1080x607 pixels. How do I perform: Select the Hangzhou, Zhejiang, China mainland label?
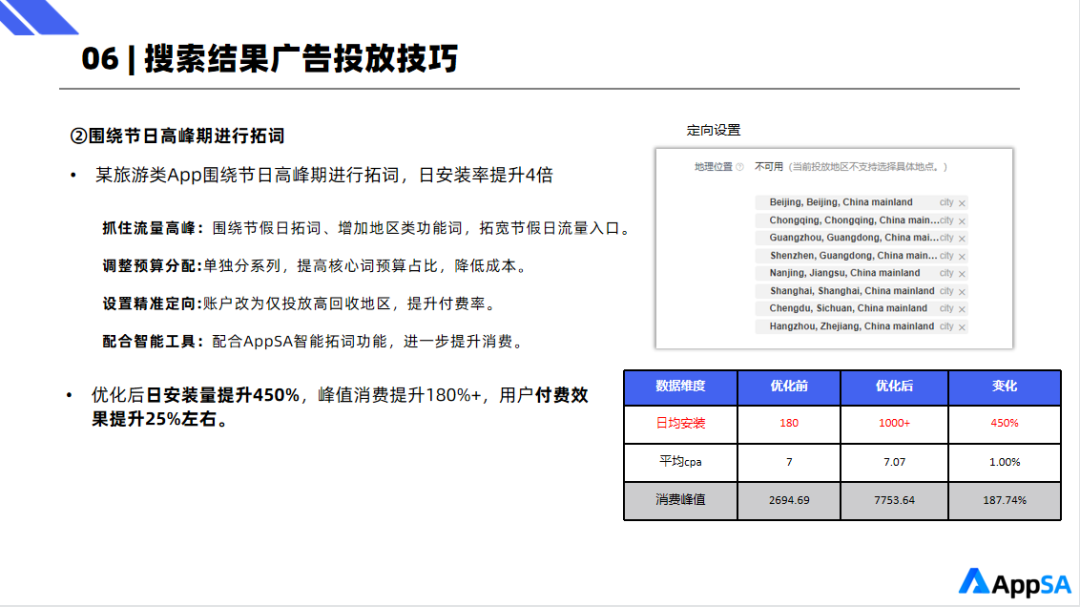tap(852, 326)
